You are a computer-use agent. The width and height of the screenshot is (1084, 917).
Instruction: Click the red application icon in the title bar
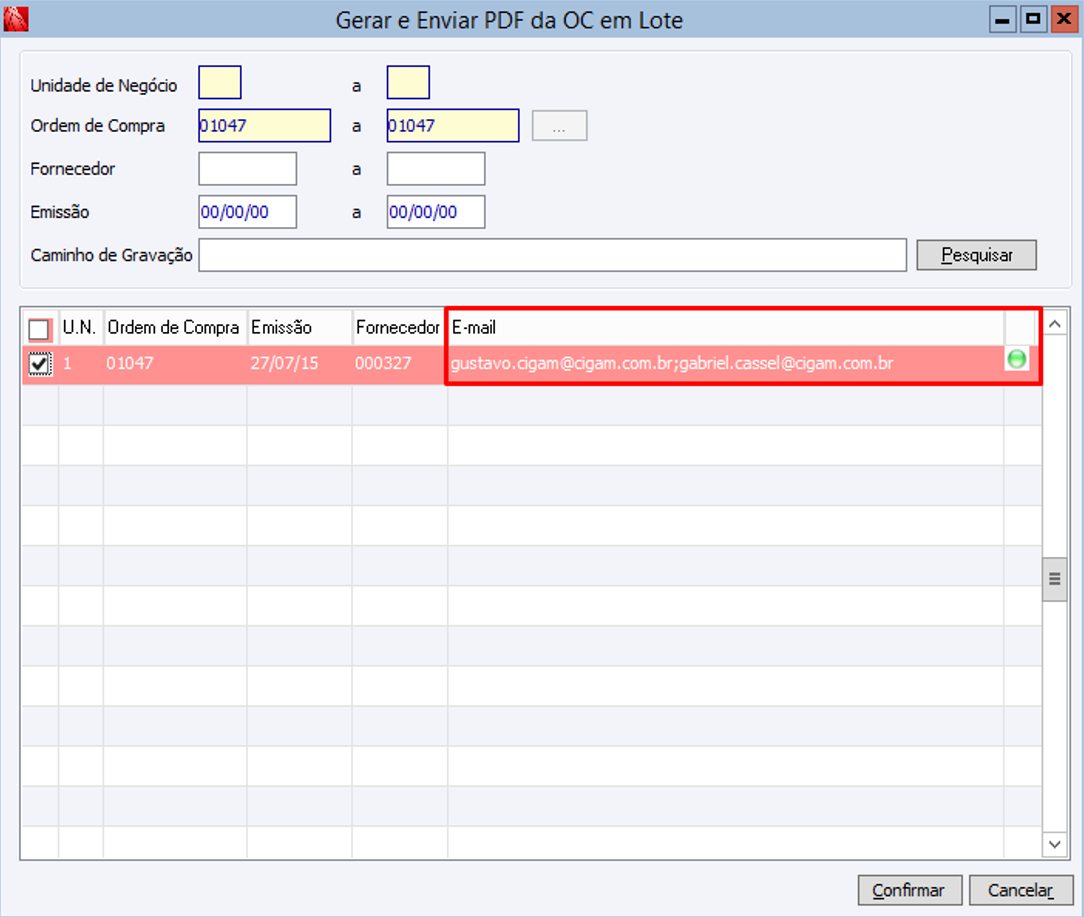point(15,19)
